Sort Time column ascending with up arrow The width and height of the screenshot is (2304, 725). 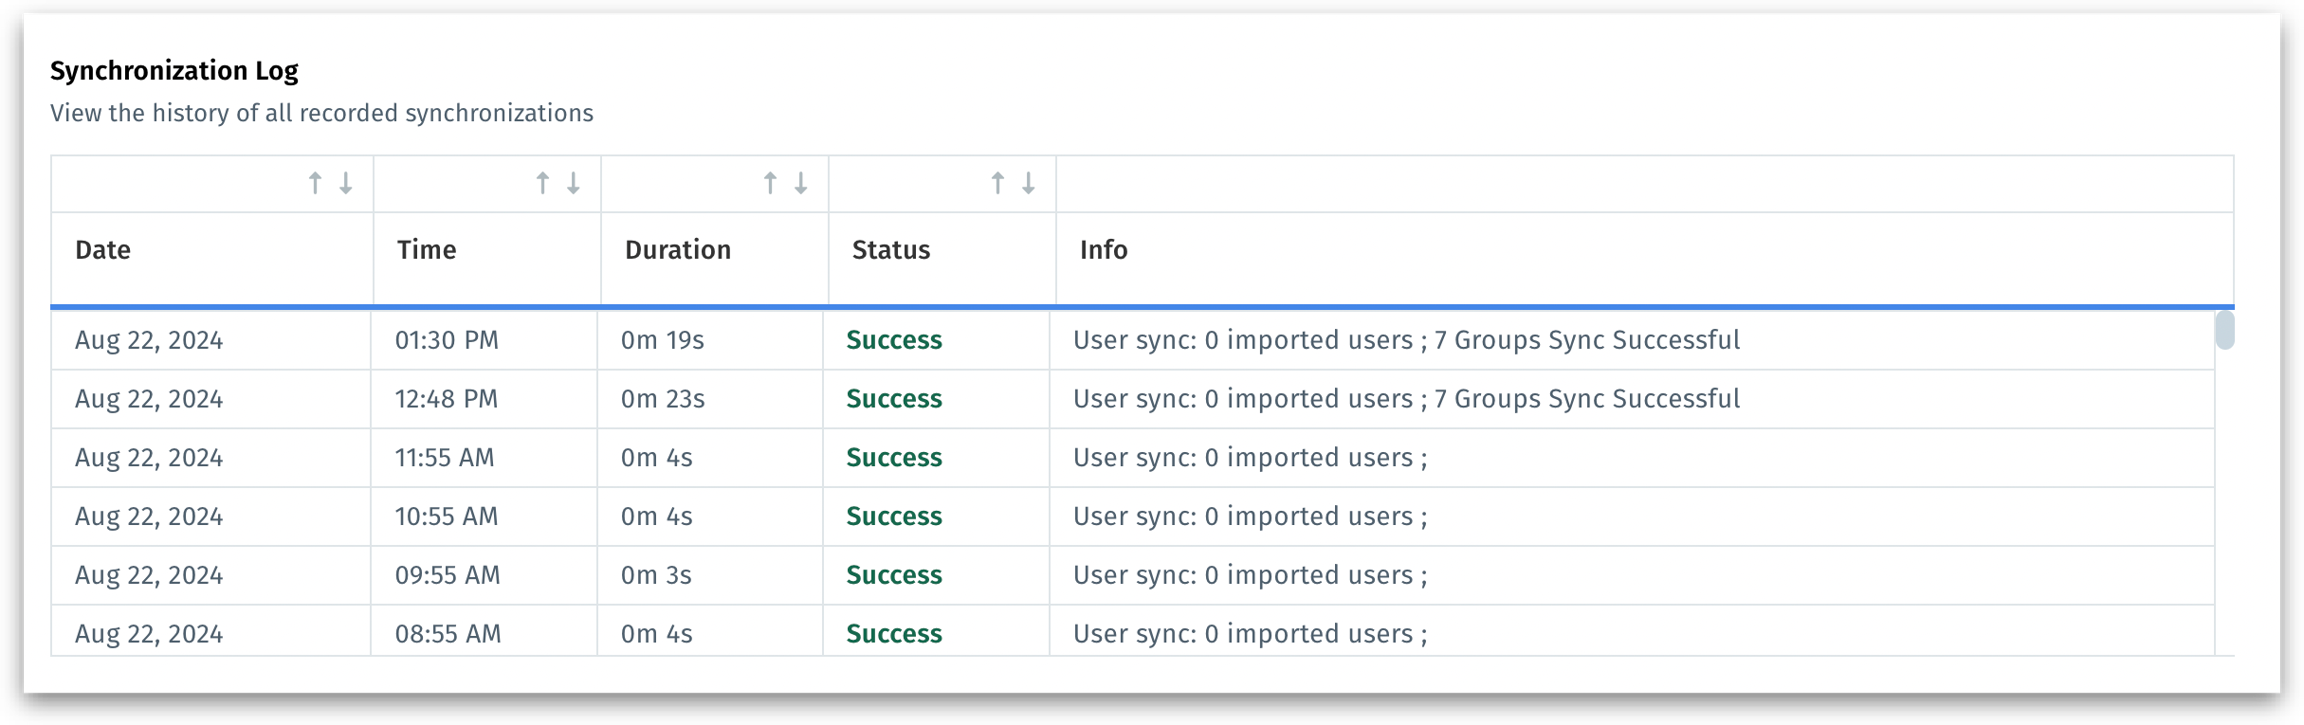(x=542, y=183)
